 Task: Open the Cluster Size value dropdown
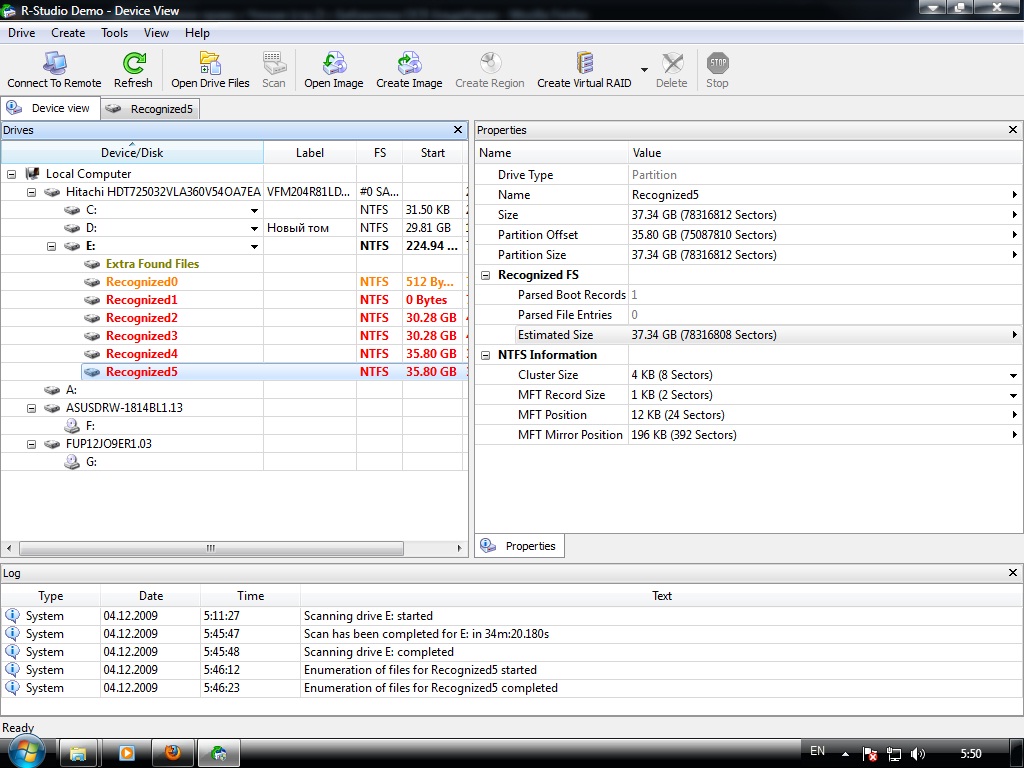[x=1014, y=375]
